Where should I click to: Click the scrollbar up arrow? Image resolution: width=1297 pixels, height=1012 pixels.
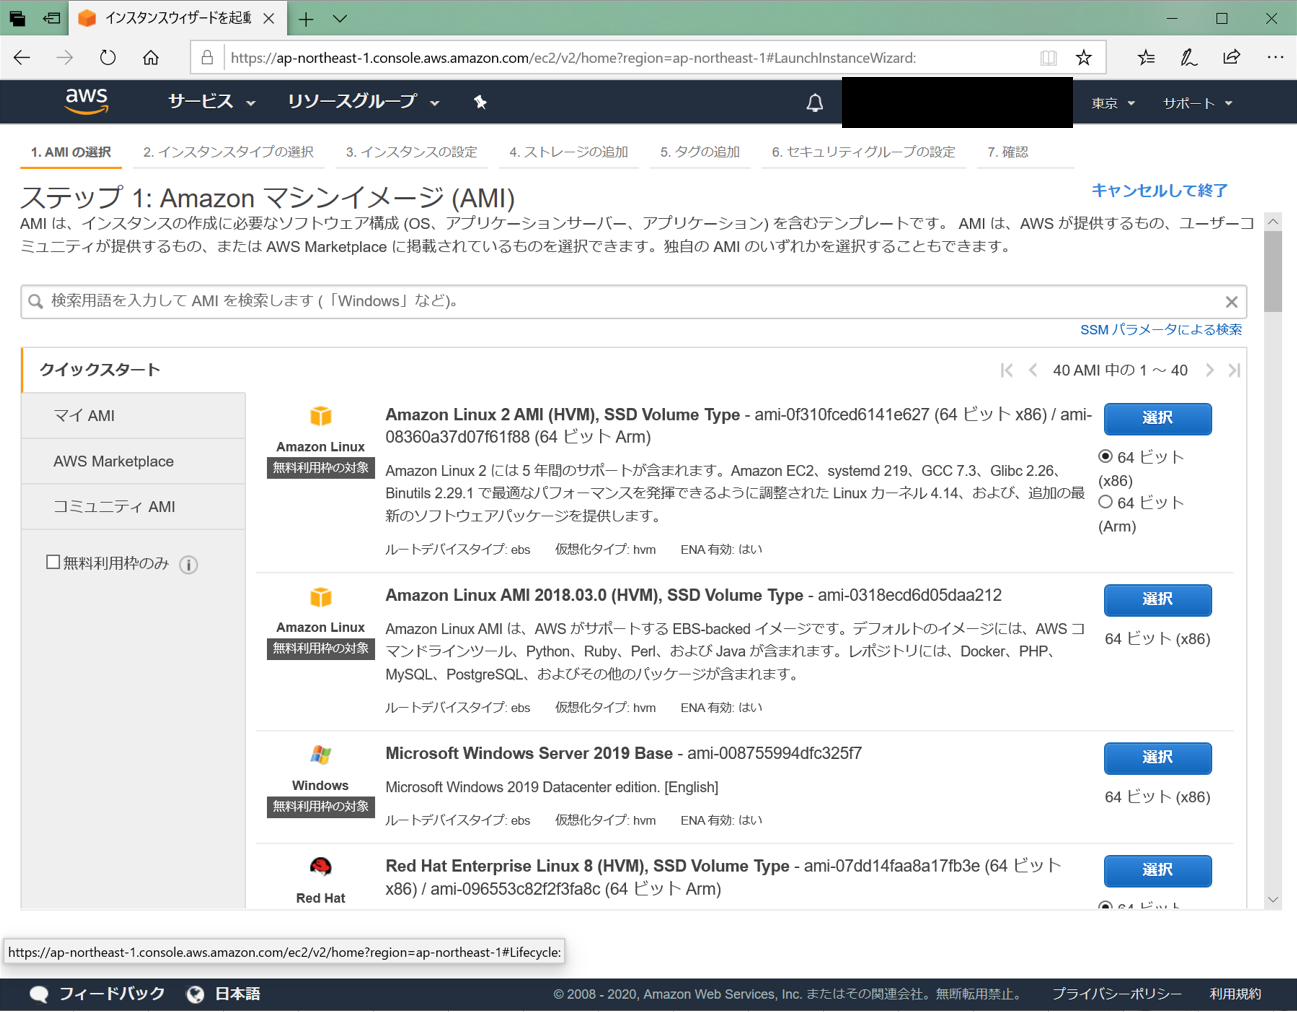[x=1273, y=221]
